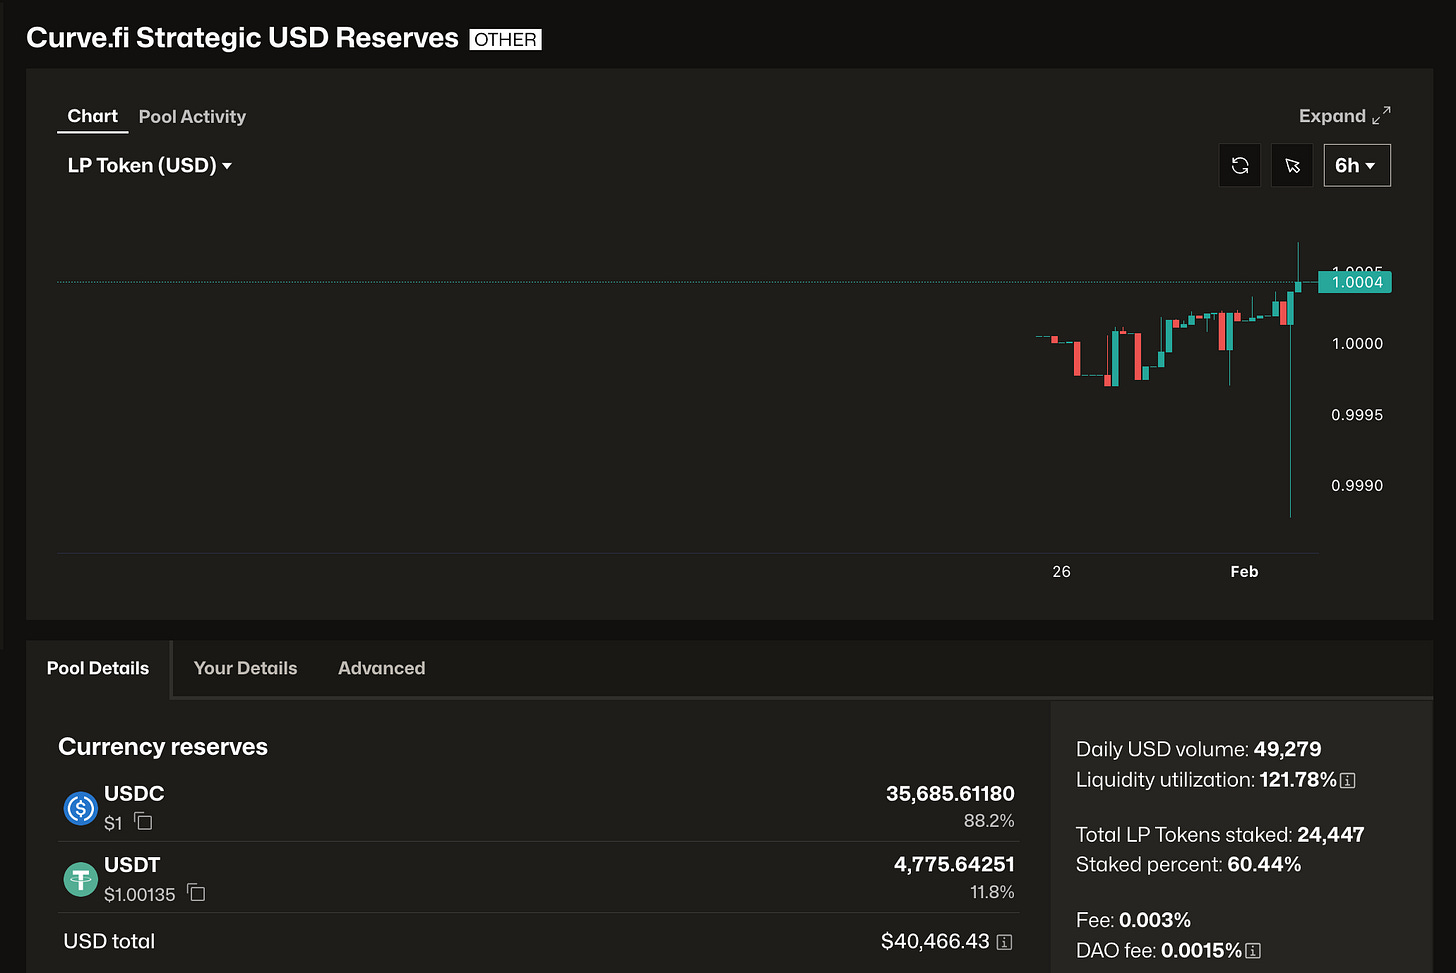
Task: Click the USDT reserve amount 4,775.64251
Action: tap(954, 864)
